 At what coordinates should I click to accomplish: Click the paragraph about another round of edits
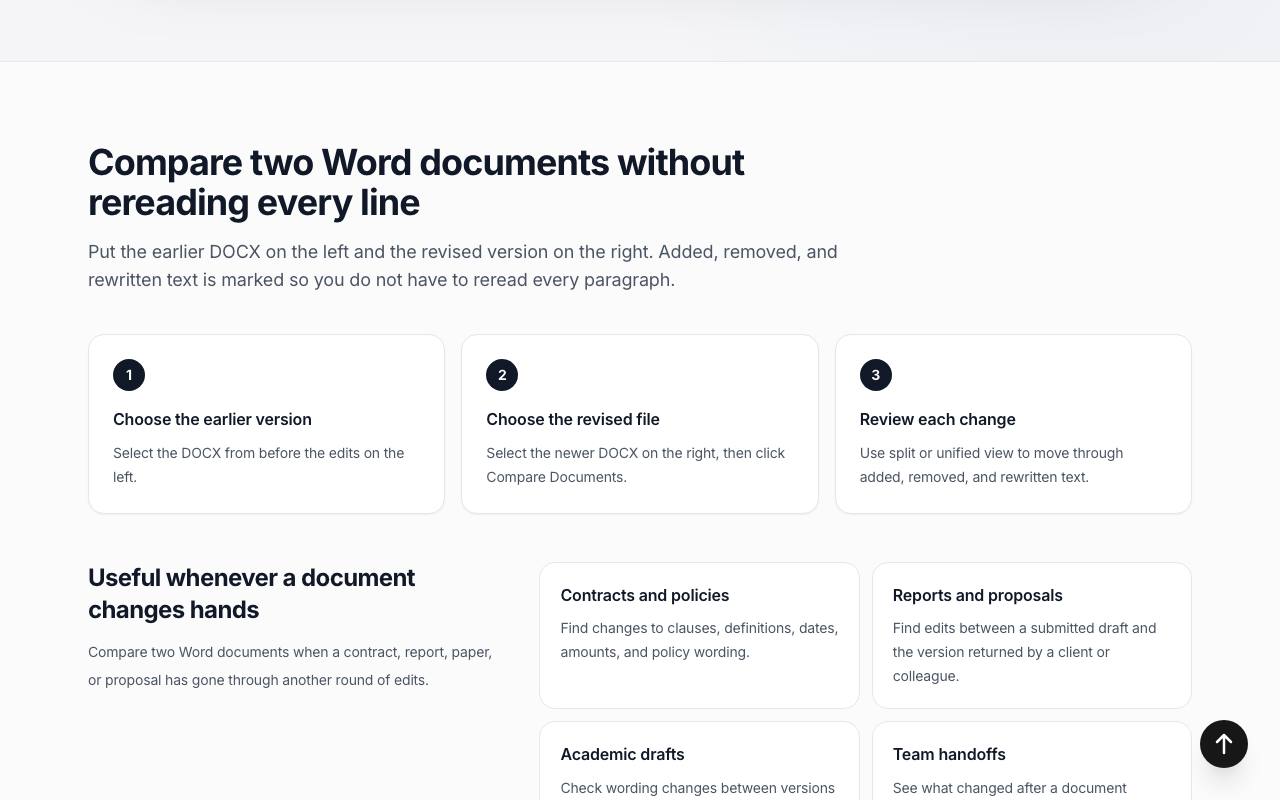[x=290, y=666]
